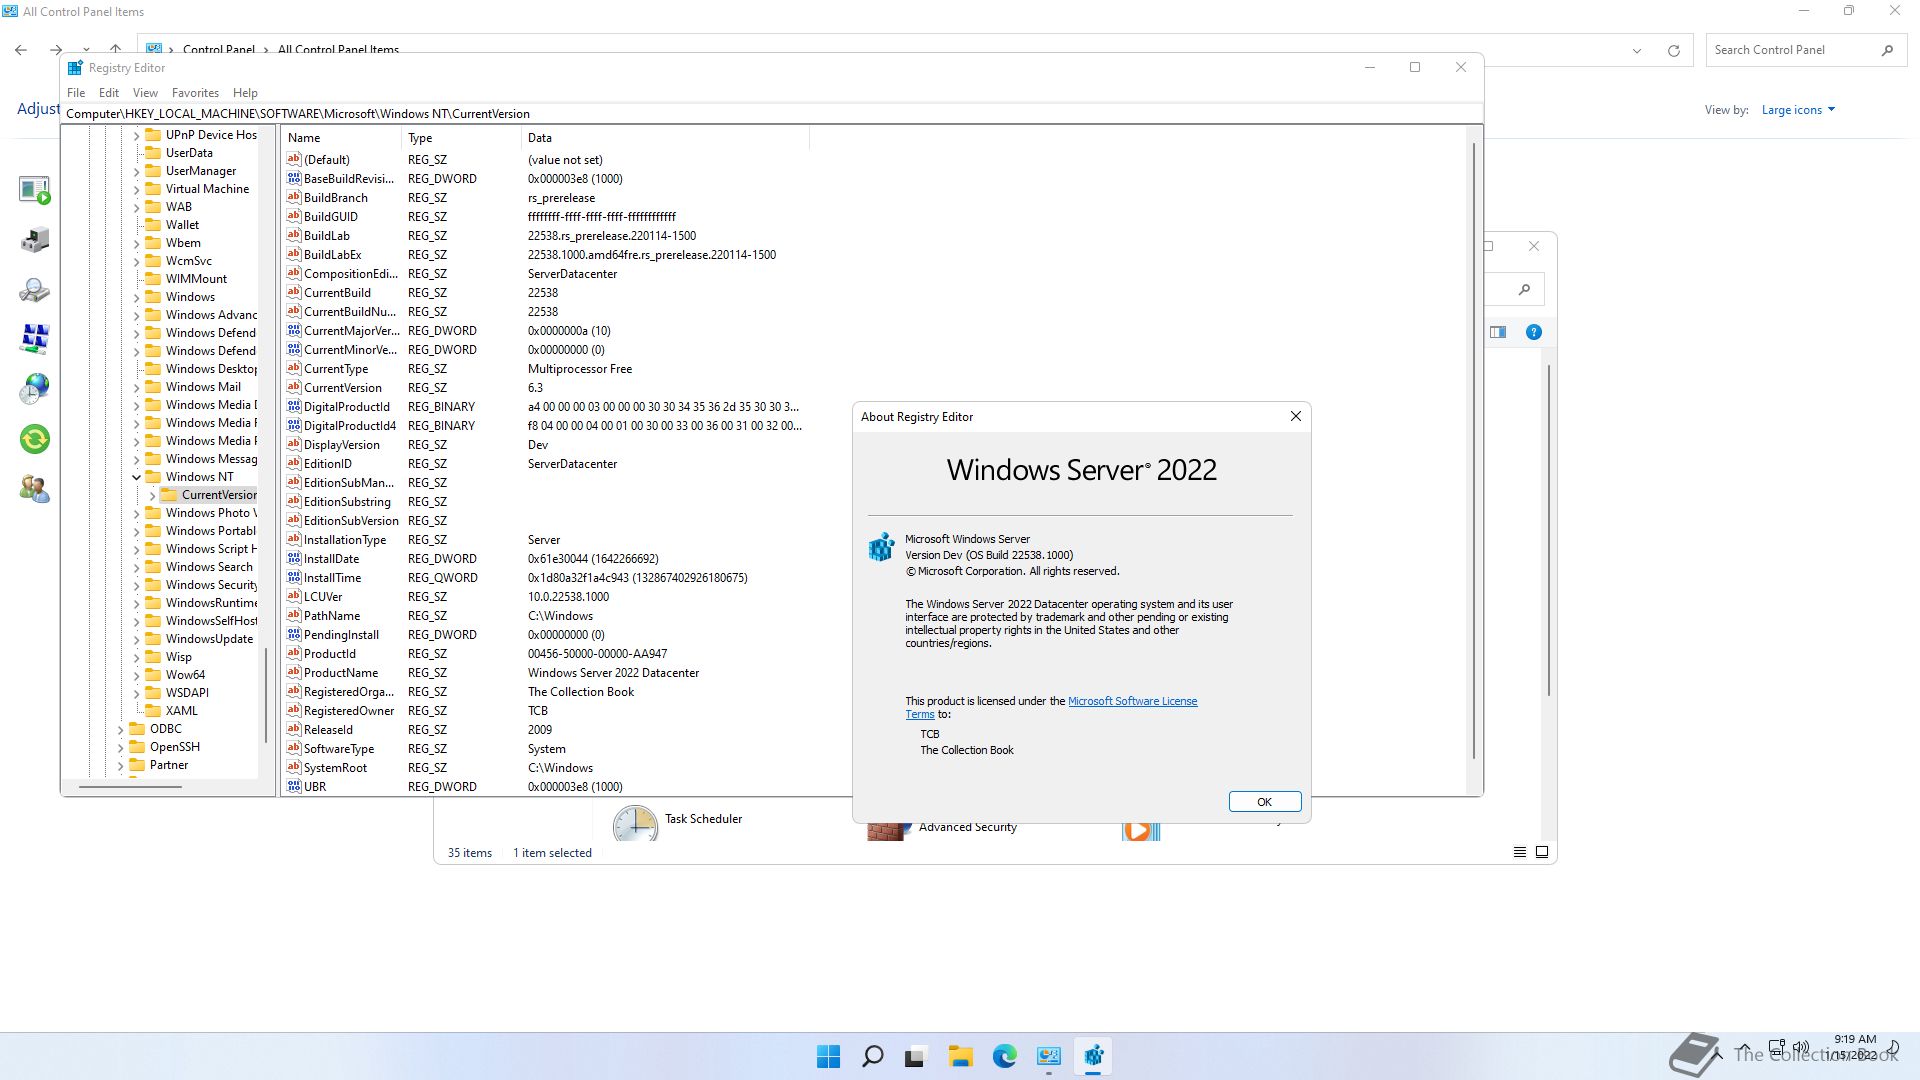Select the Windows Mail key in tree

[203, 387]
